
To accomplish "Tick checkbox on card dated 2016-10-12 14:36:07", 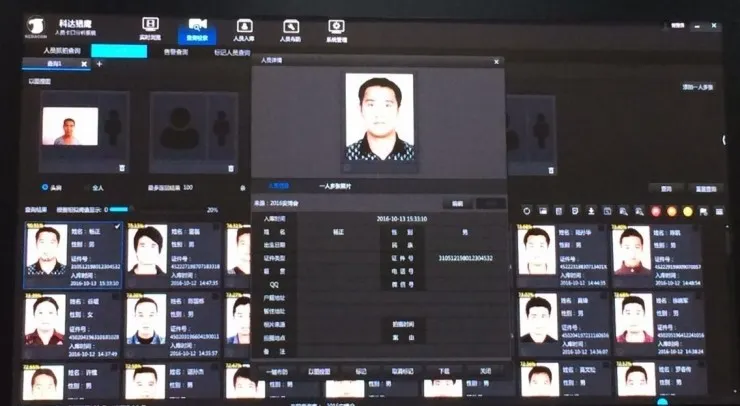I will click(x=605, y=296).
